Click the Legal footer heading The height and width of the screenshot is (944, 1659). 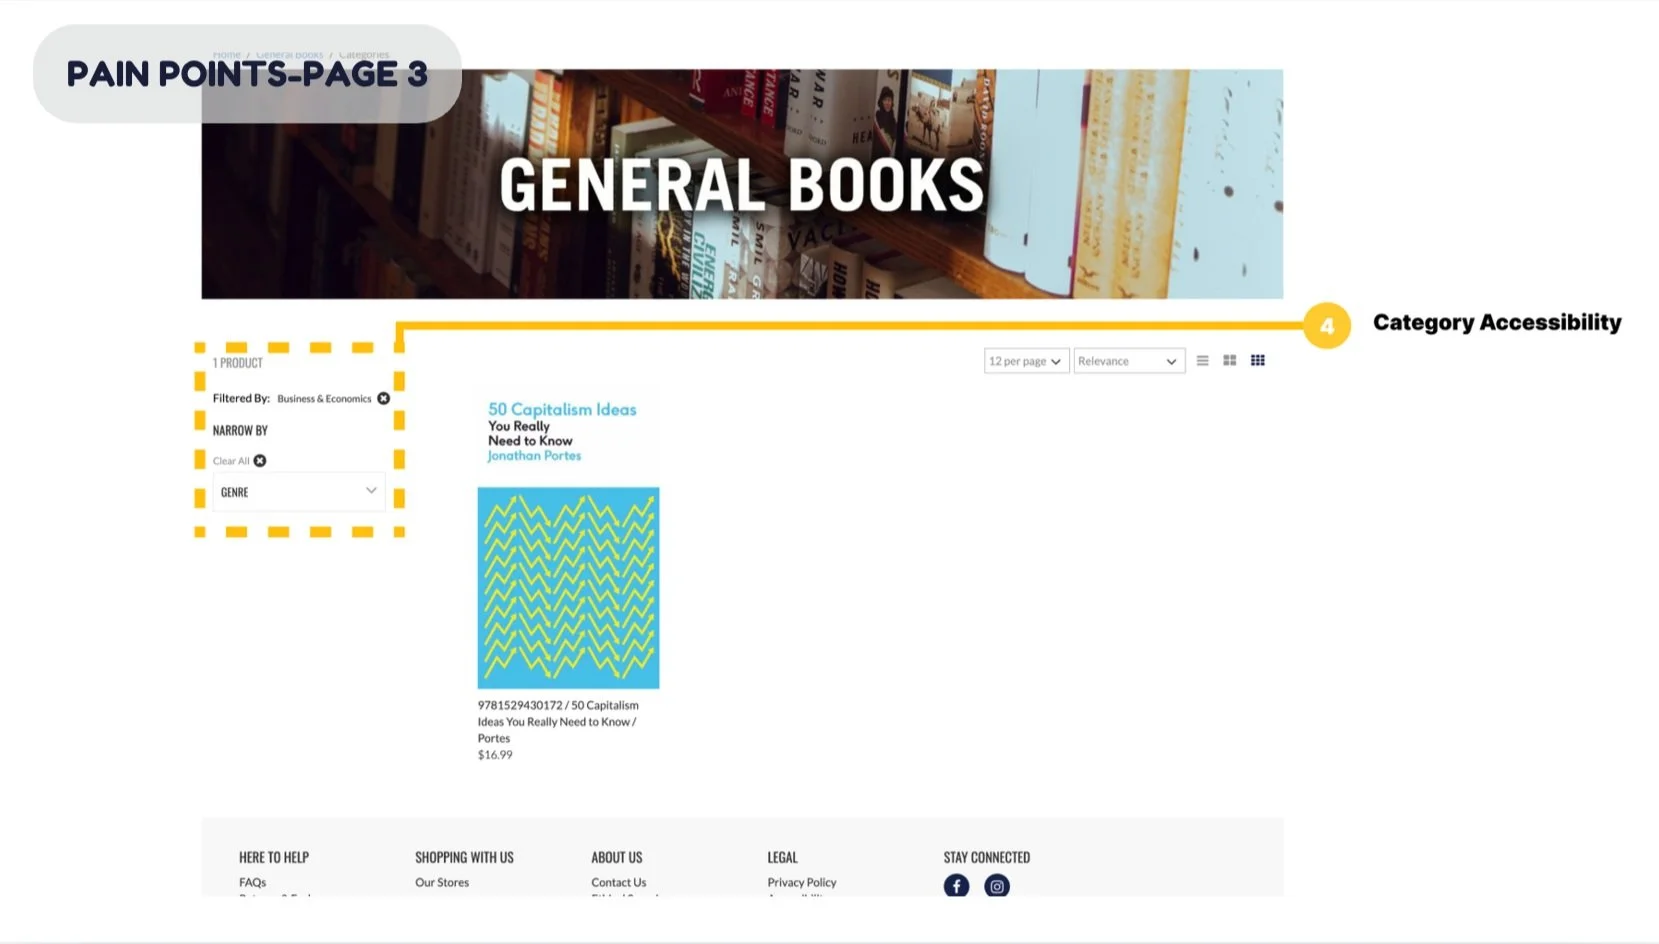pyautogui.click(x=783, y=857)
